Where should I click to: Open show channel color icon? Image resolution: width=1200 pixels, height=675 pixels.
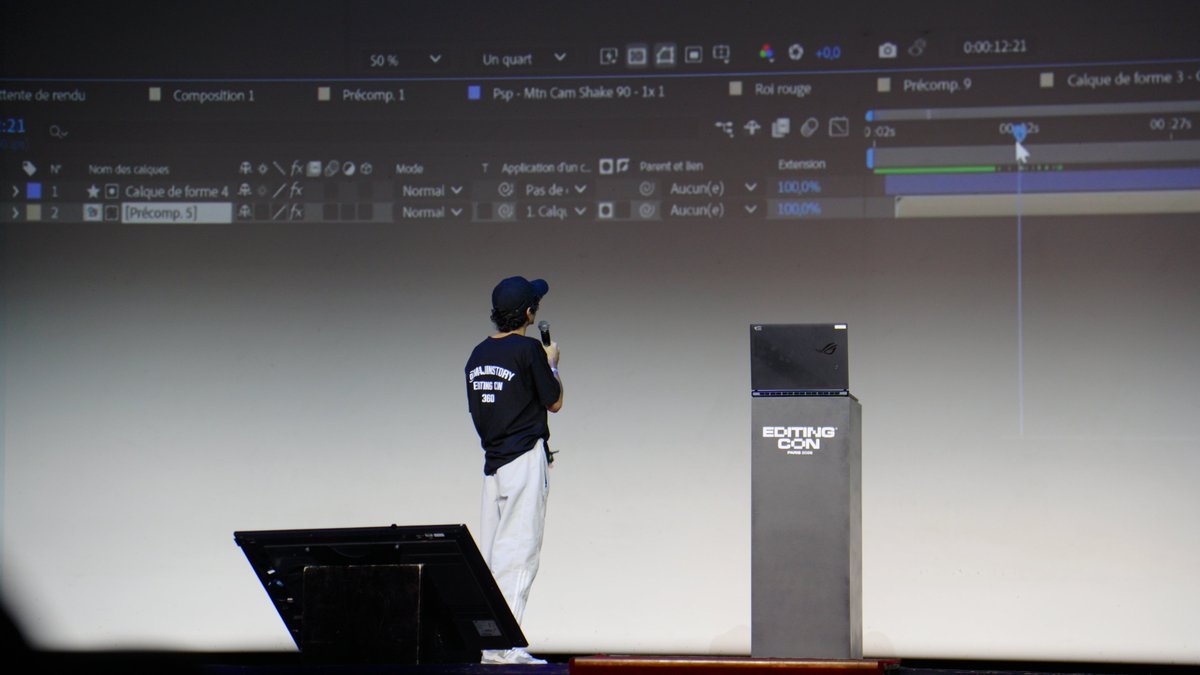(x=767, y=53)
